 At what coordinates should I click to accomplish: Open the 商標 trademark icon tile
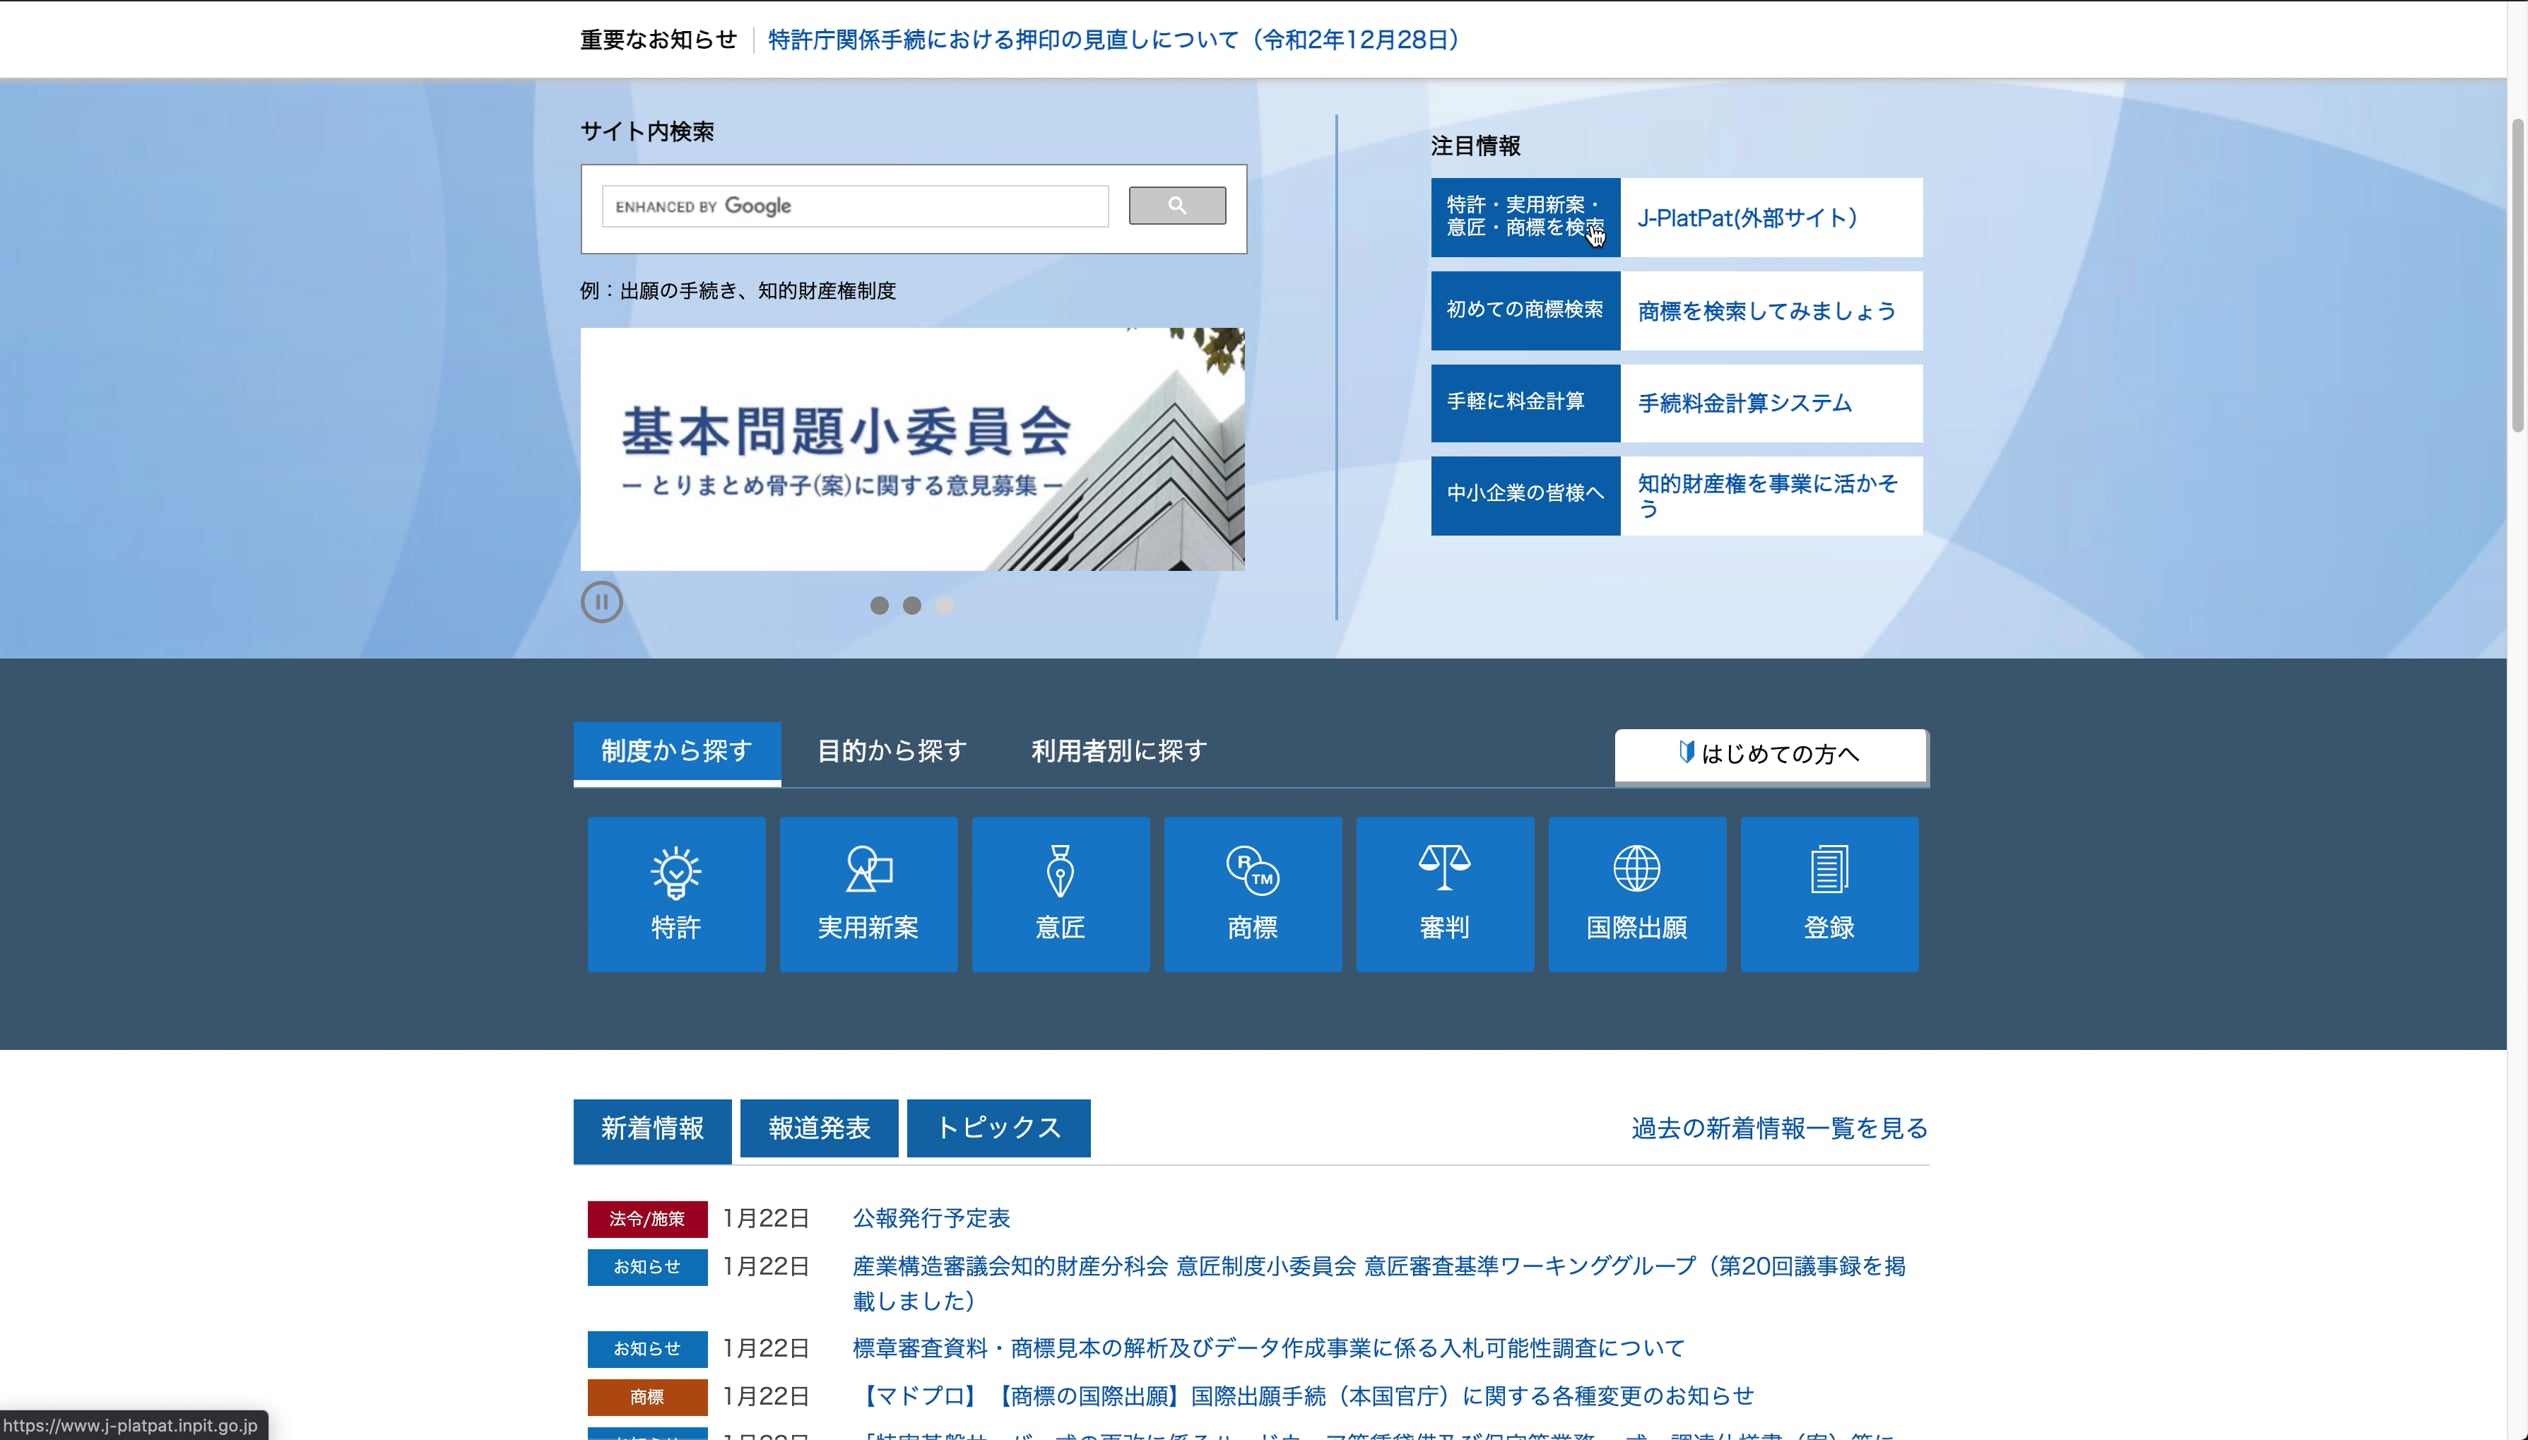pyautogui.click(x=1252, y=893)
